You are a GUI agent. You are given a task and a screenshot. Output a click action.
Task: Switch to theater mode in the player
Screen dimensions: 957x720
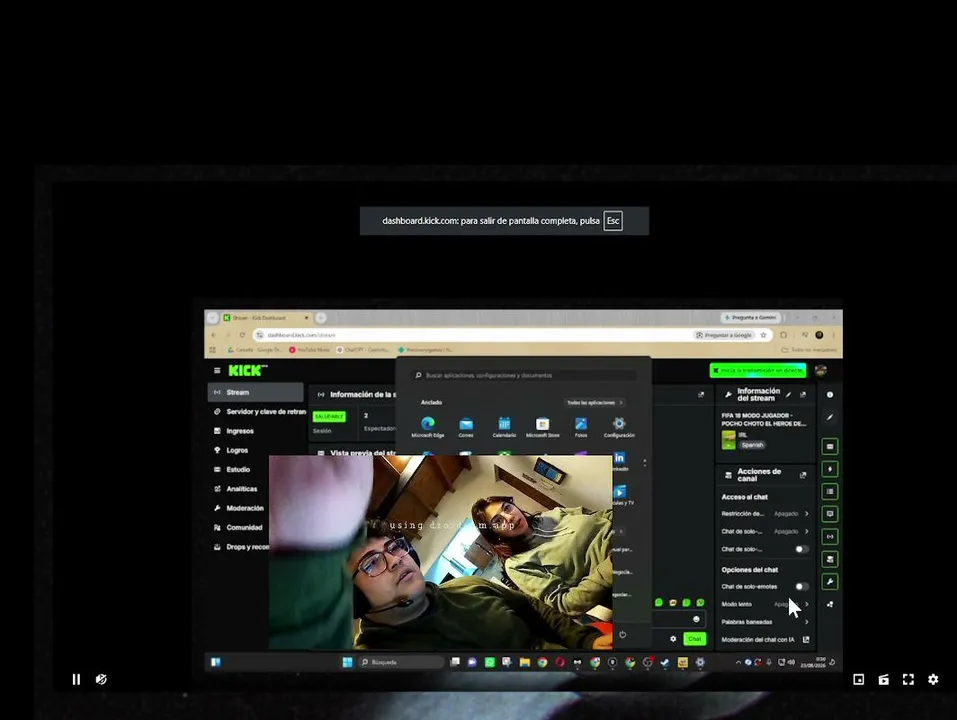pos(883,679)
